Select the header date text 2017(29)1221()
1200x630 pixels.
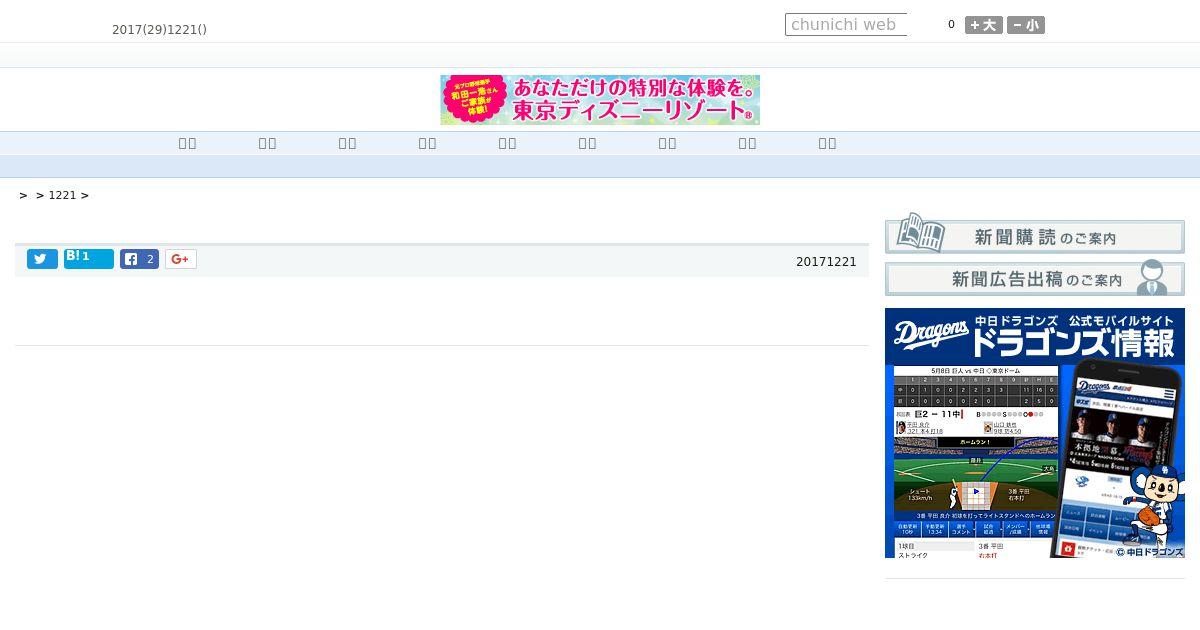click(159, 30)
